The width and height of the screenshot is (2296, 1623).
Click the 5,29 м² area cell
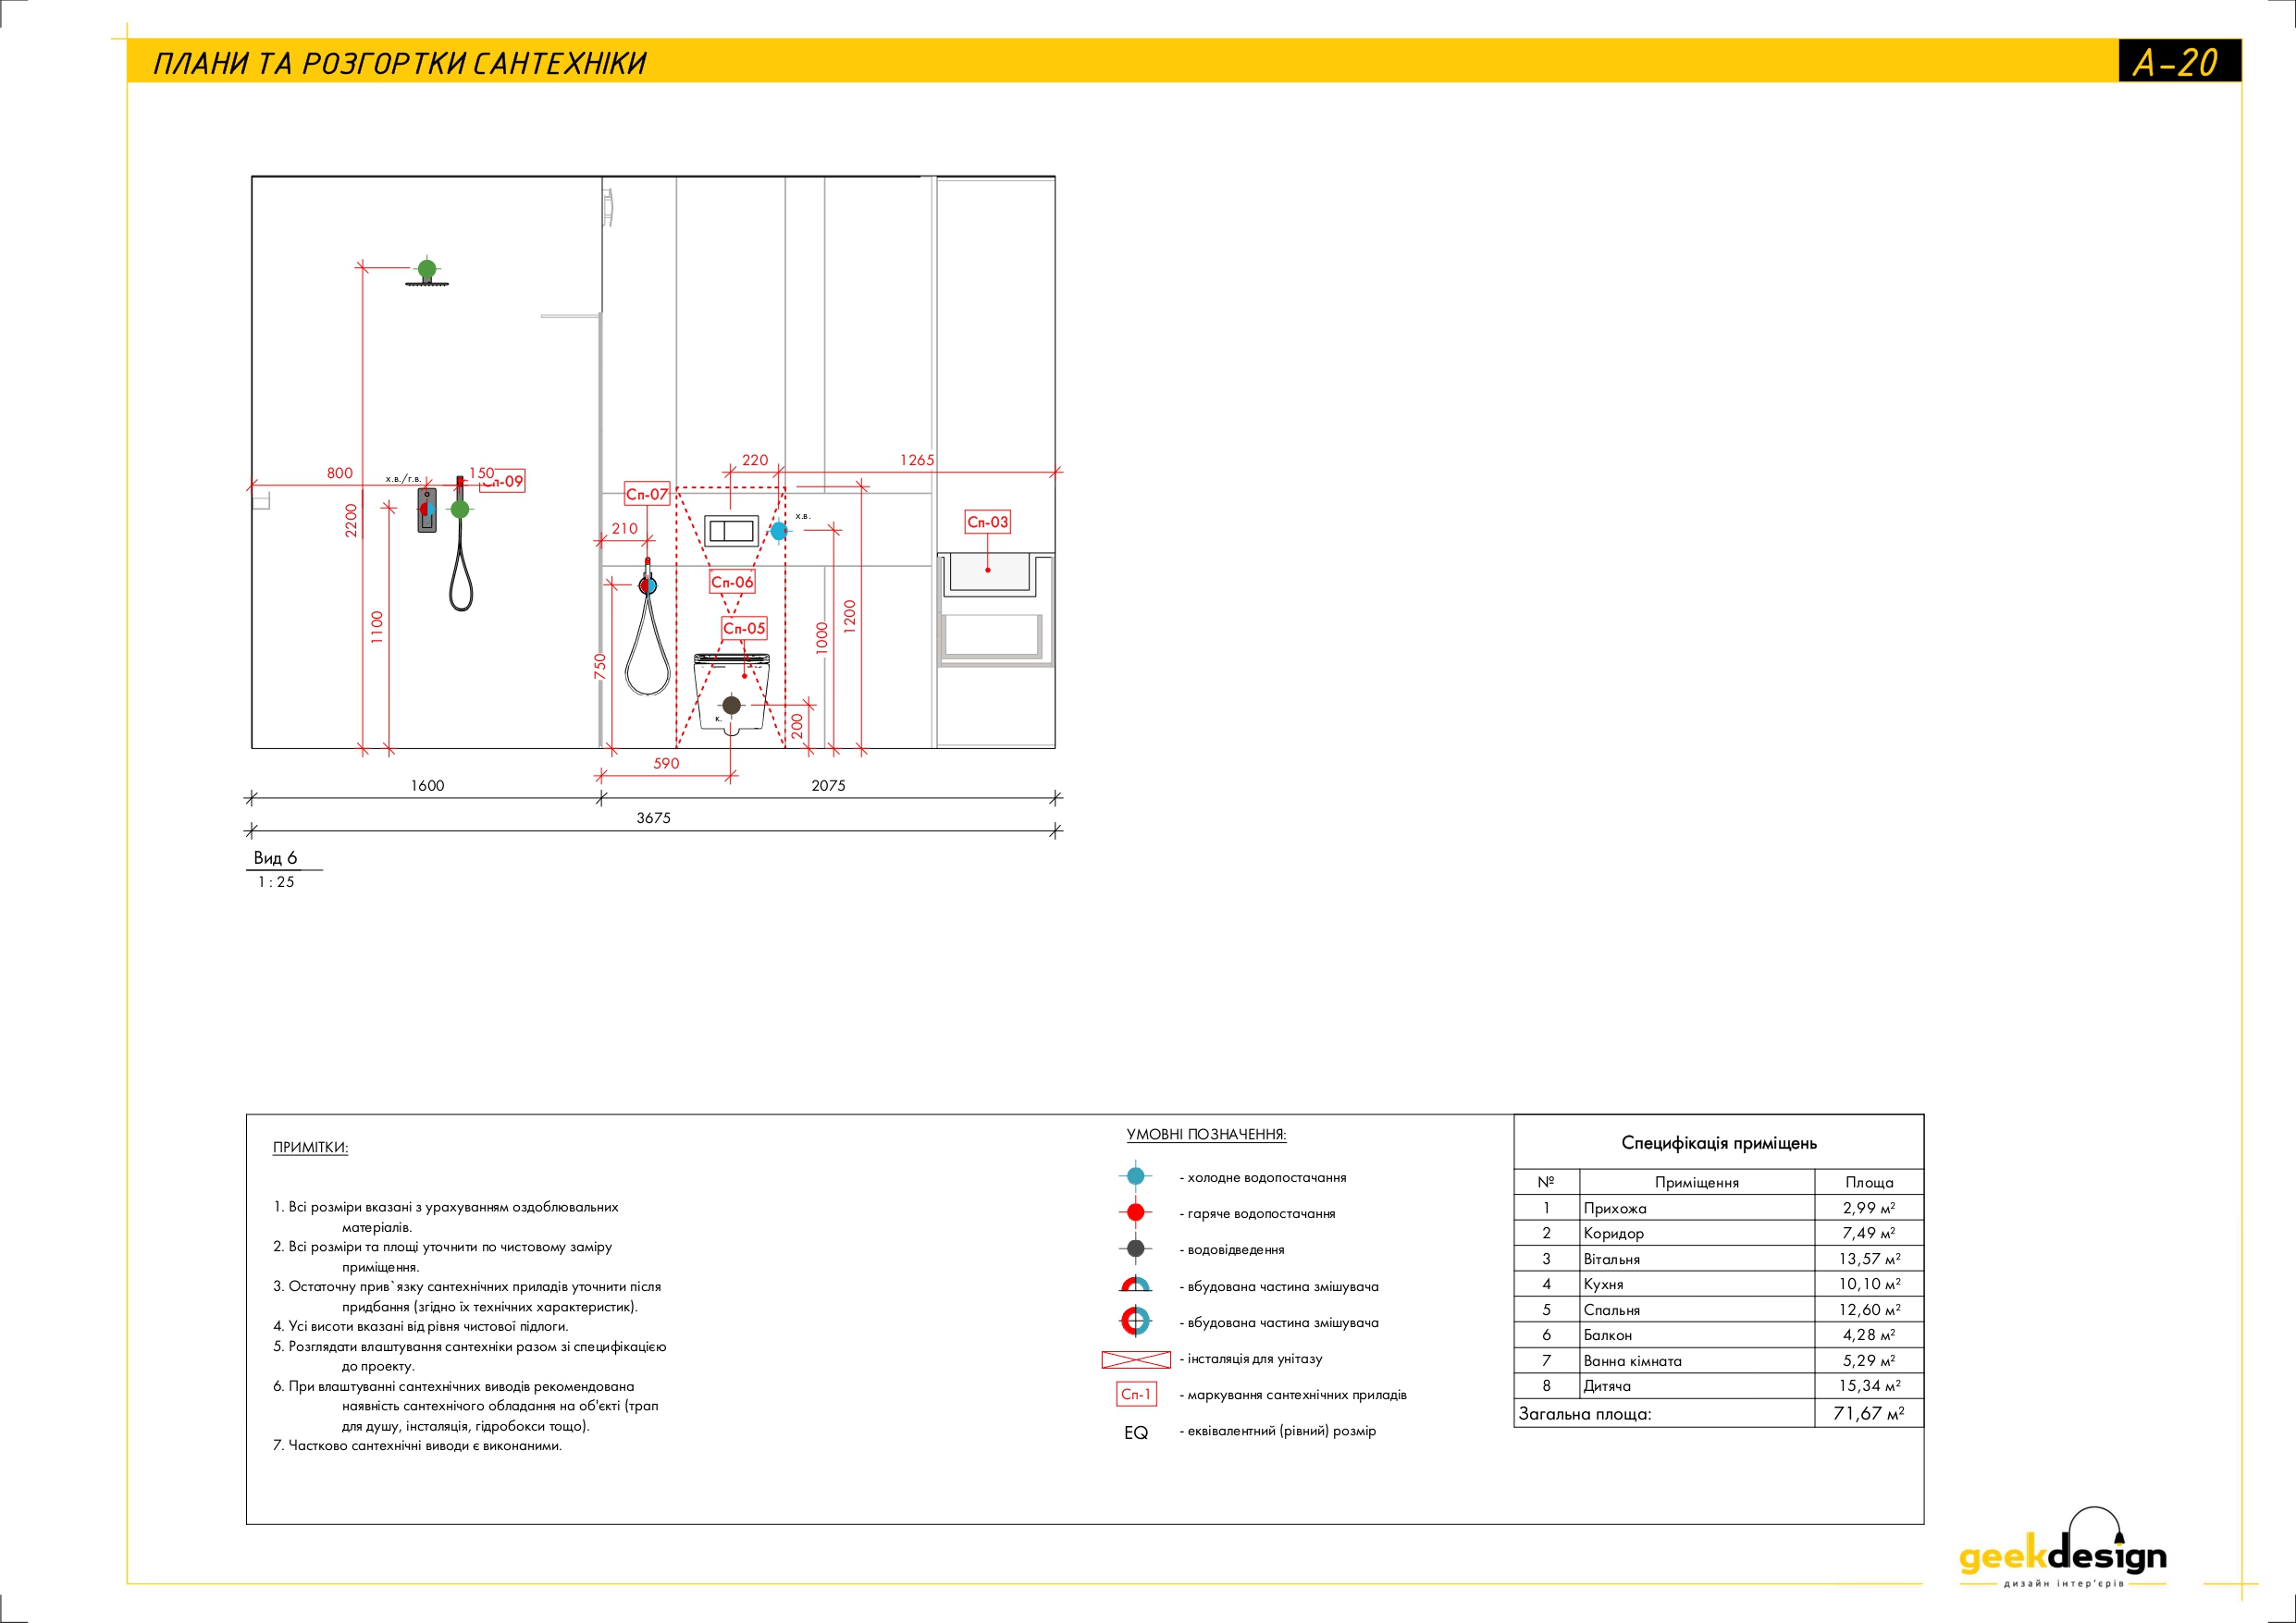tap(1869, 1361)
